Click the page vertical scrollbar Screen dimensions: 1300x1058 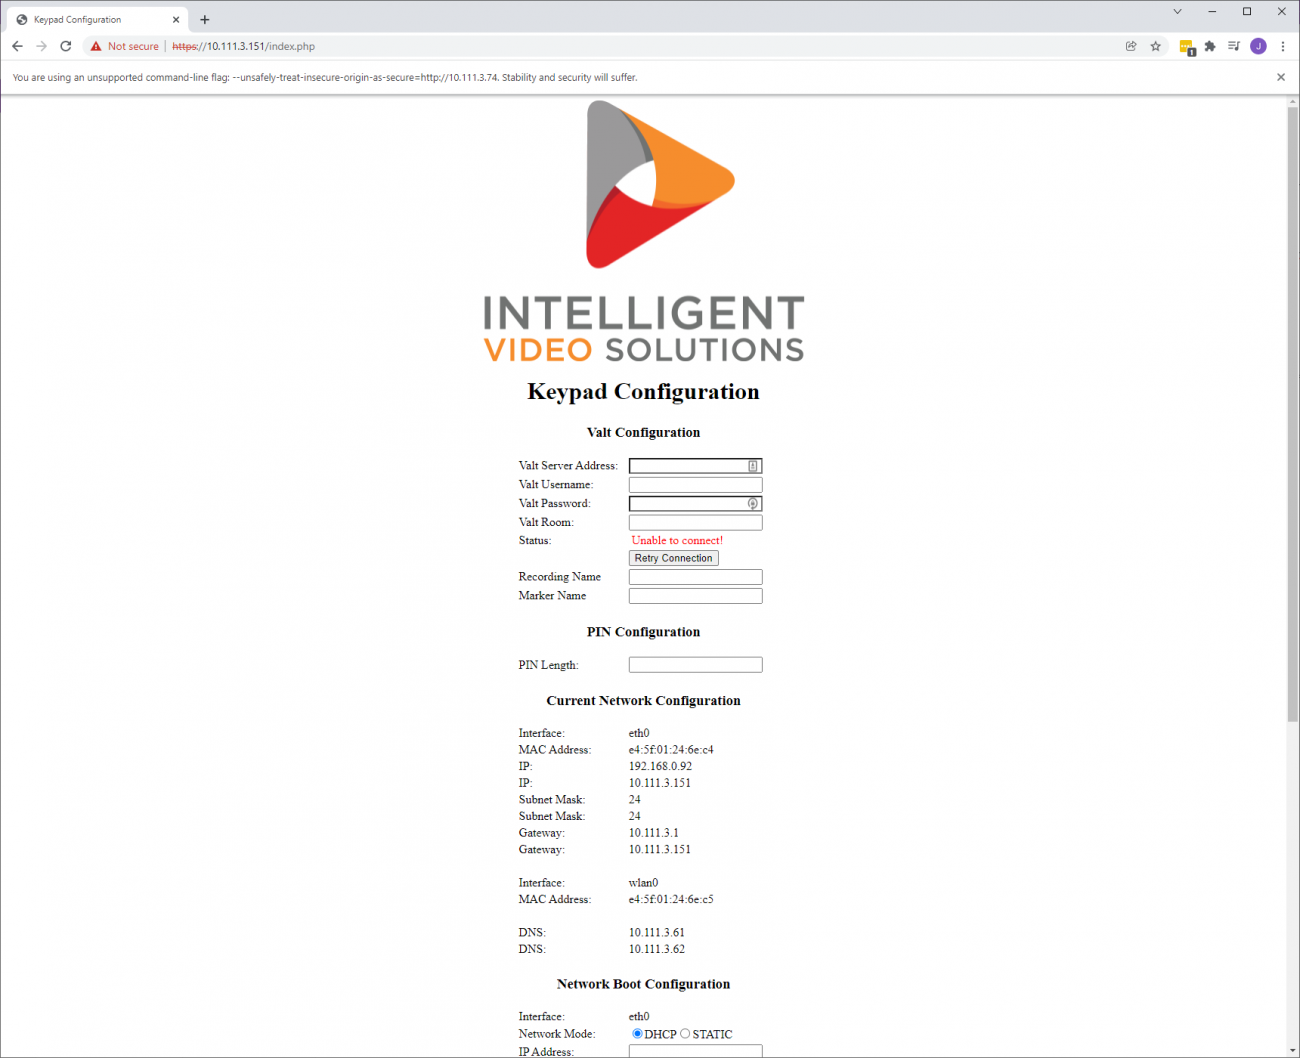pos(1292,415)
